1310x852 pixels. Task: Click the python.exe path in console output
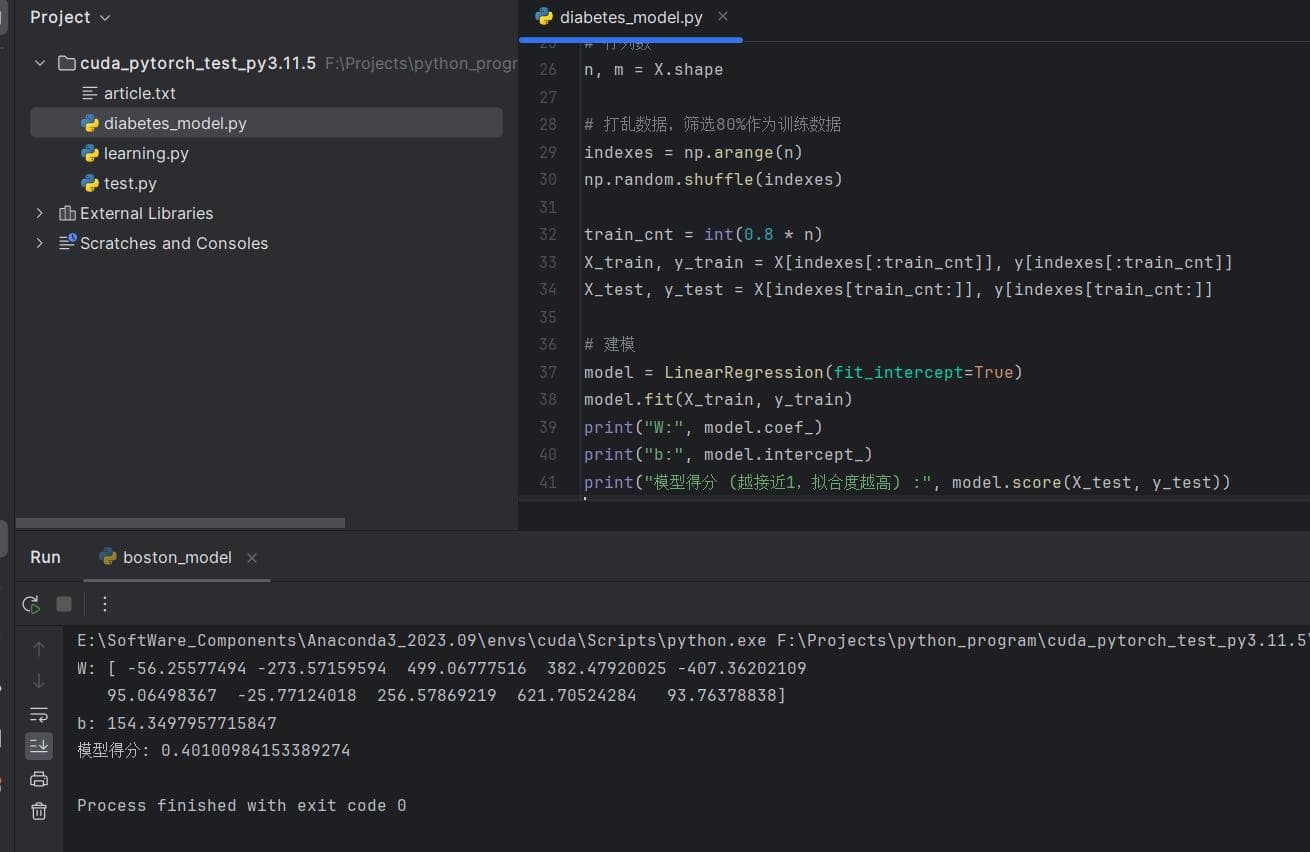(421, 640)
